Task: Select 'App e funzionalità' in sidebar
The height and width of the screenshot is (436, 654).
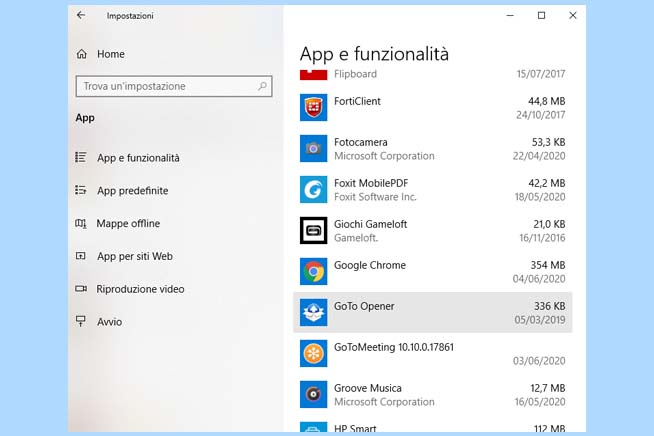Action: pos(138,158)
